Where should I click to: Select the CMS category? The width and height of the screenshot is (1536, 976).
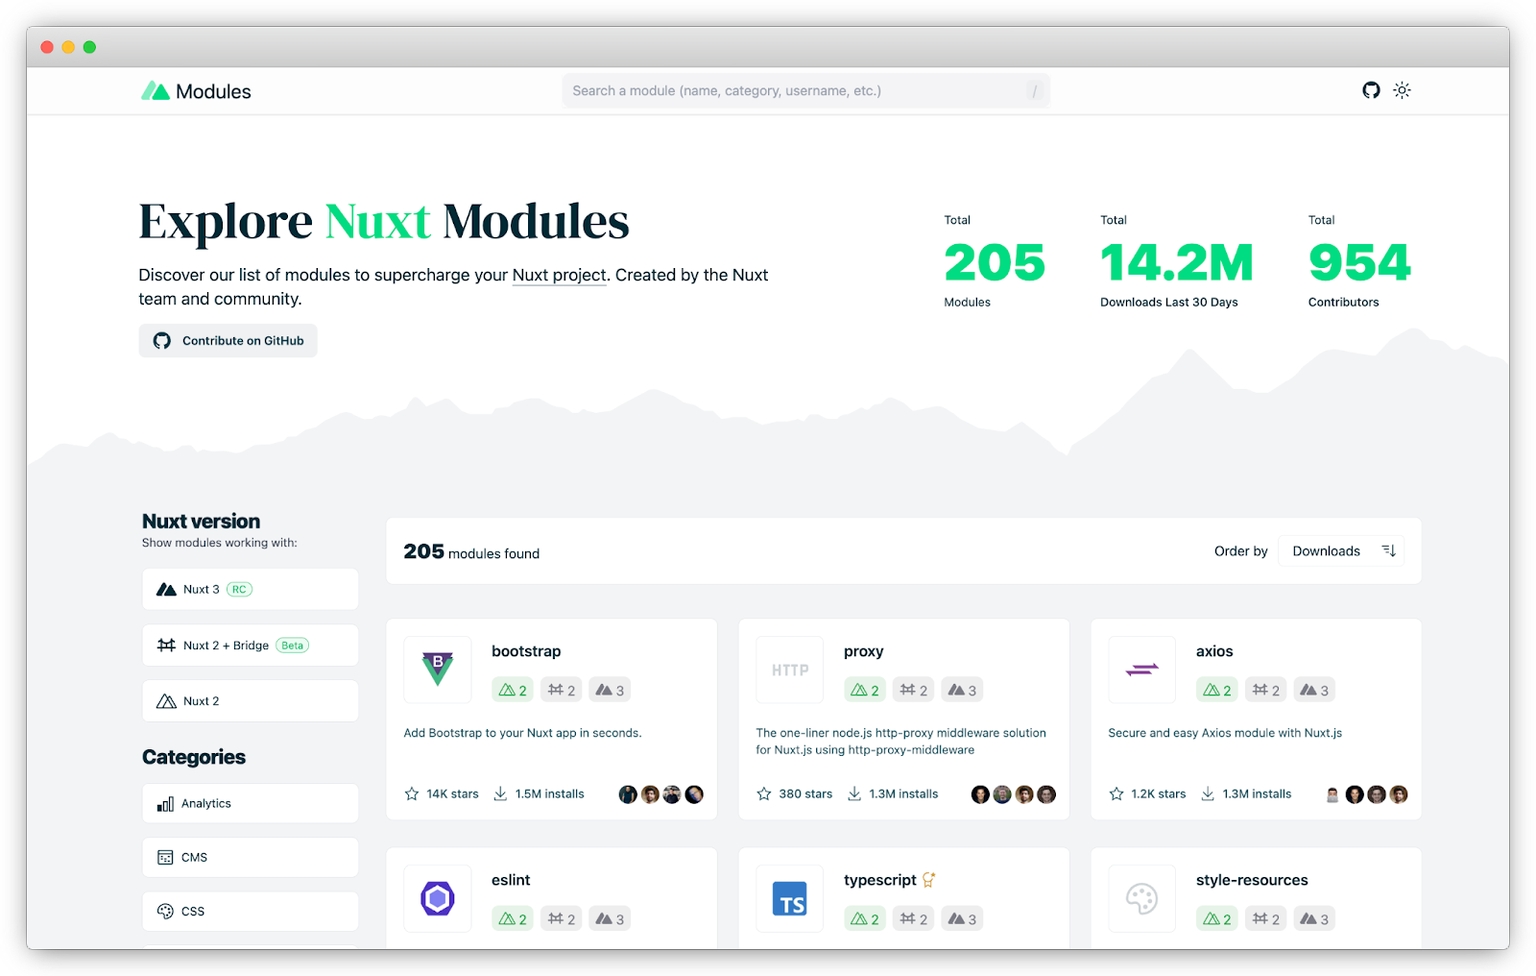coord(250,857)
